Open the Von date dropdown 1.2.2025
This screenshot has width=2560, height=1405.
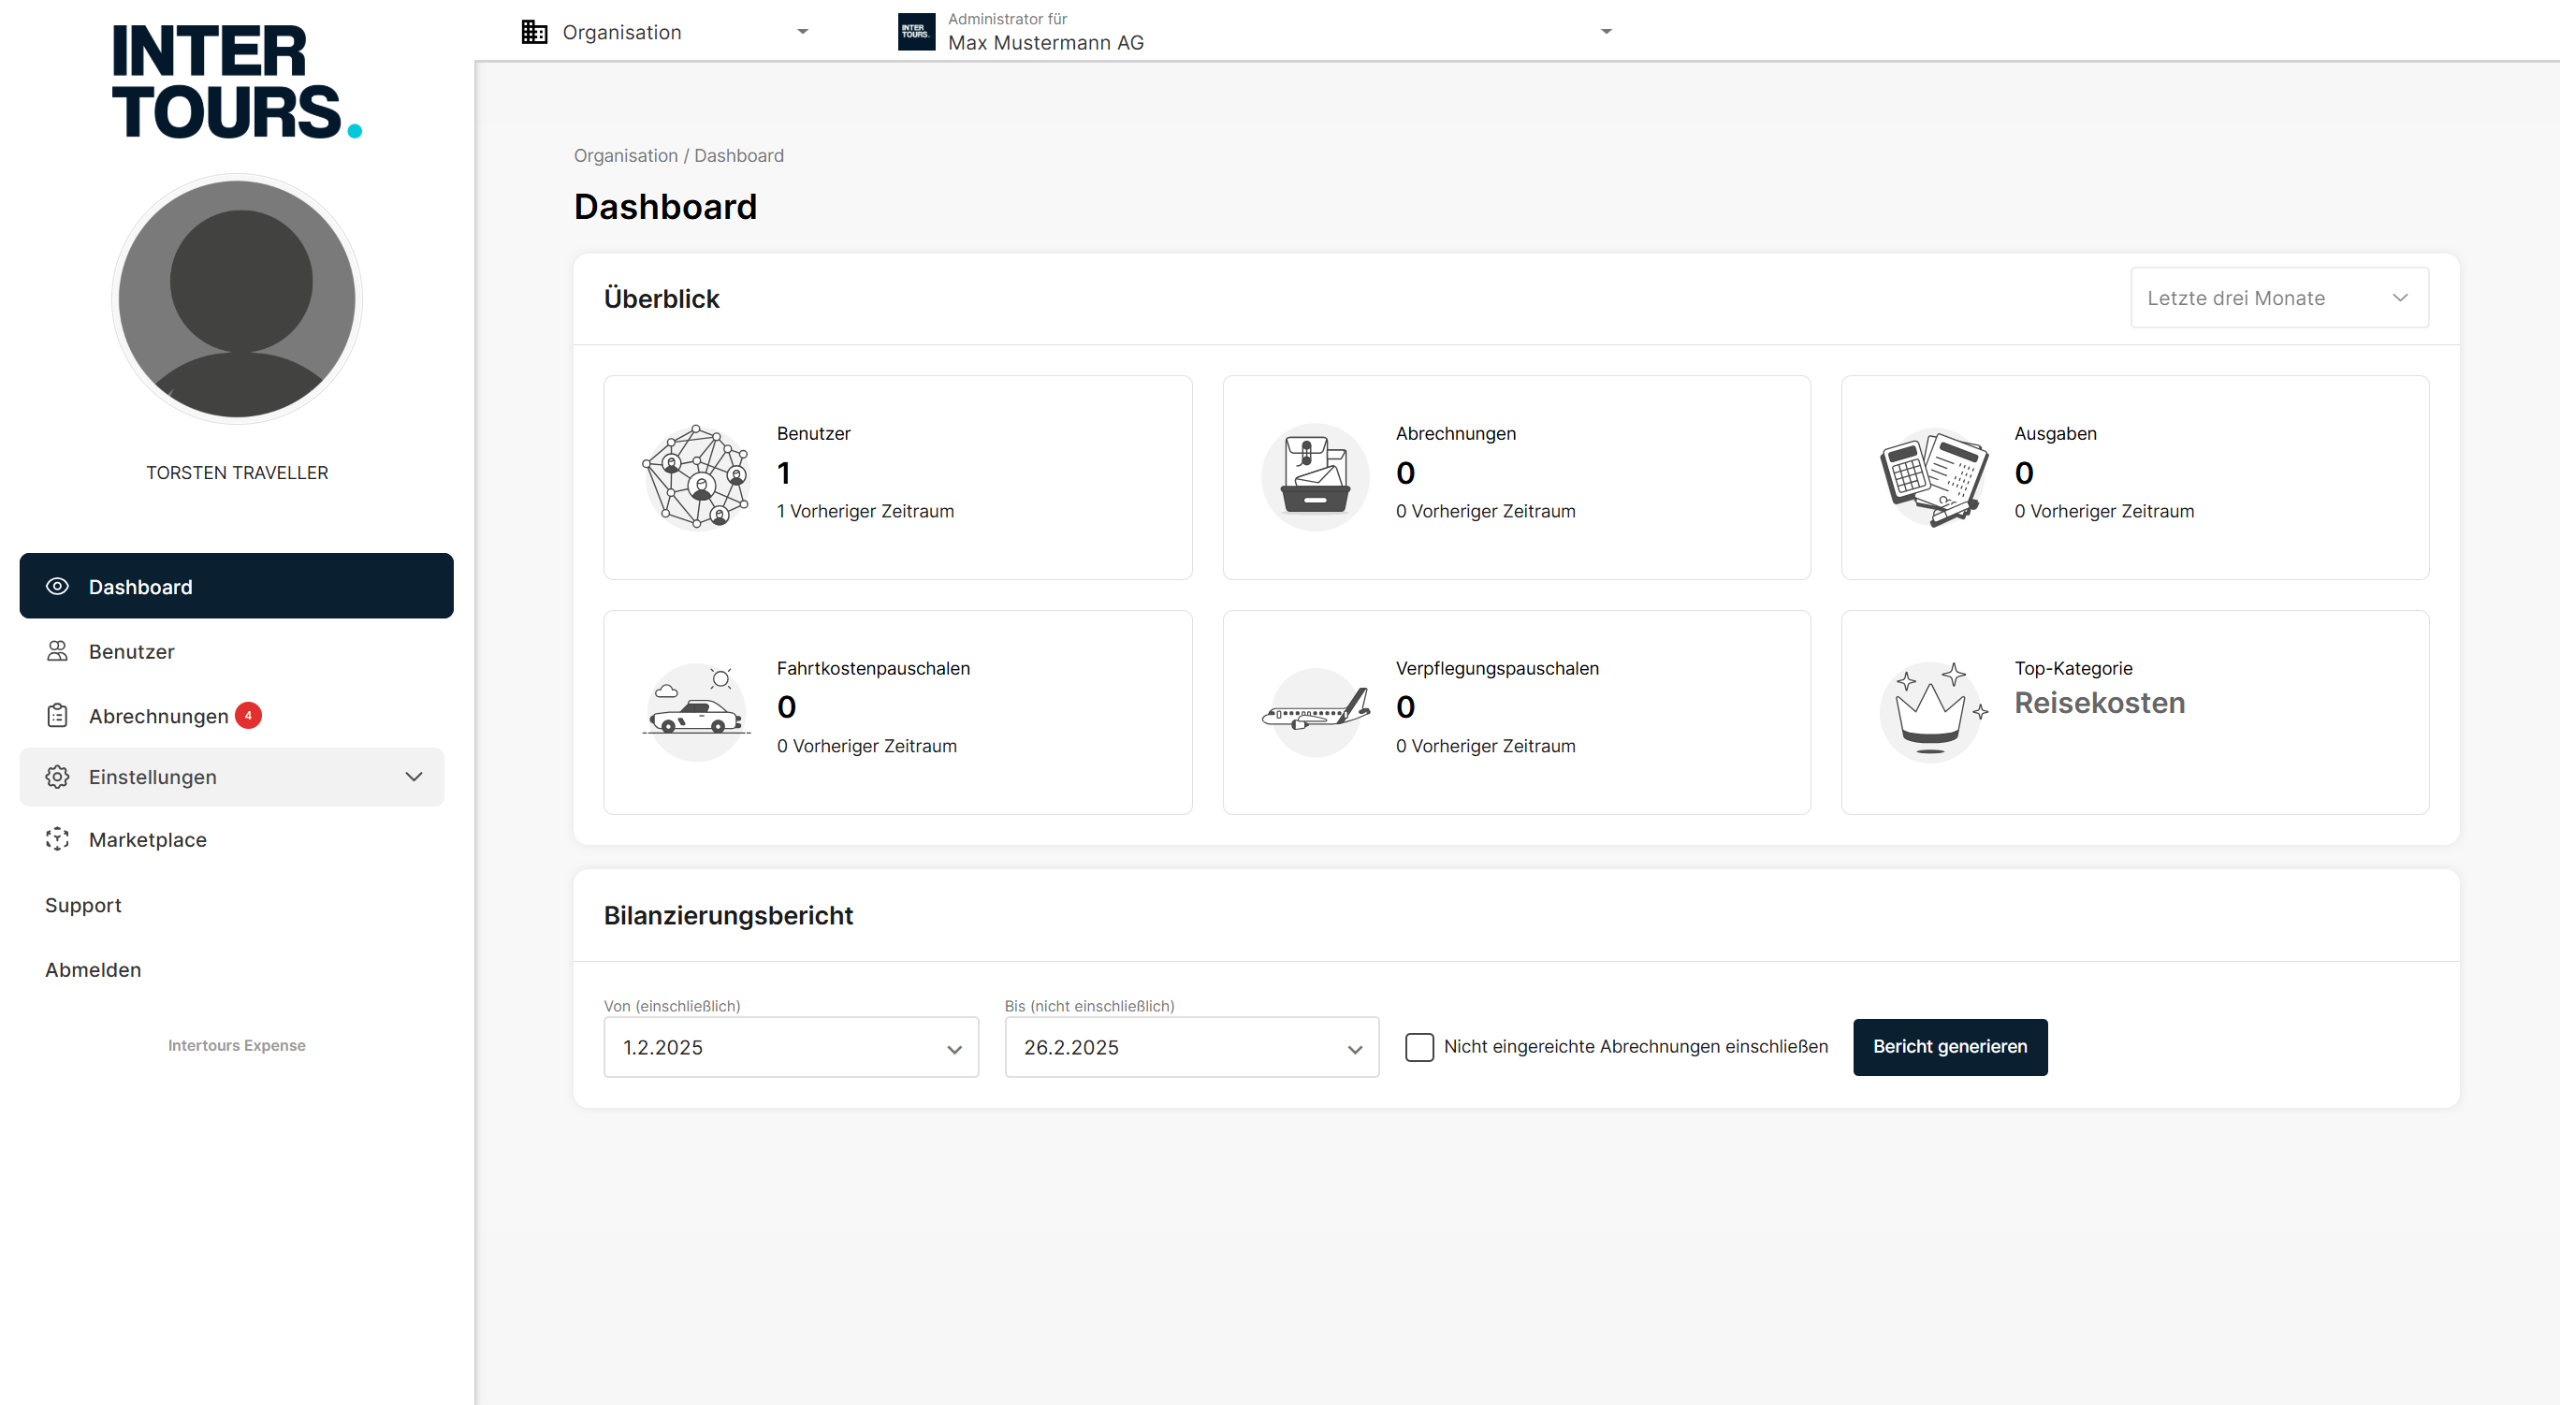tap(790, 1047)
